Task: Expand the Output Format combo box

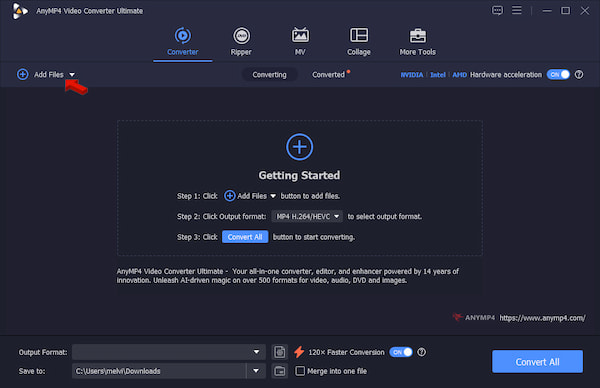Action: (169, 352)
